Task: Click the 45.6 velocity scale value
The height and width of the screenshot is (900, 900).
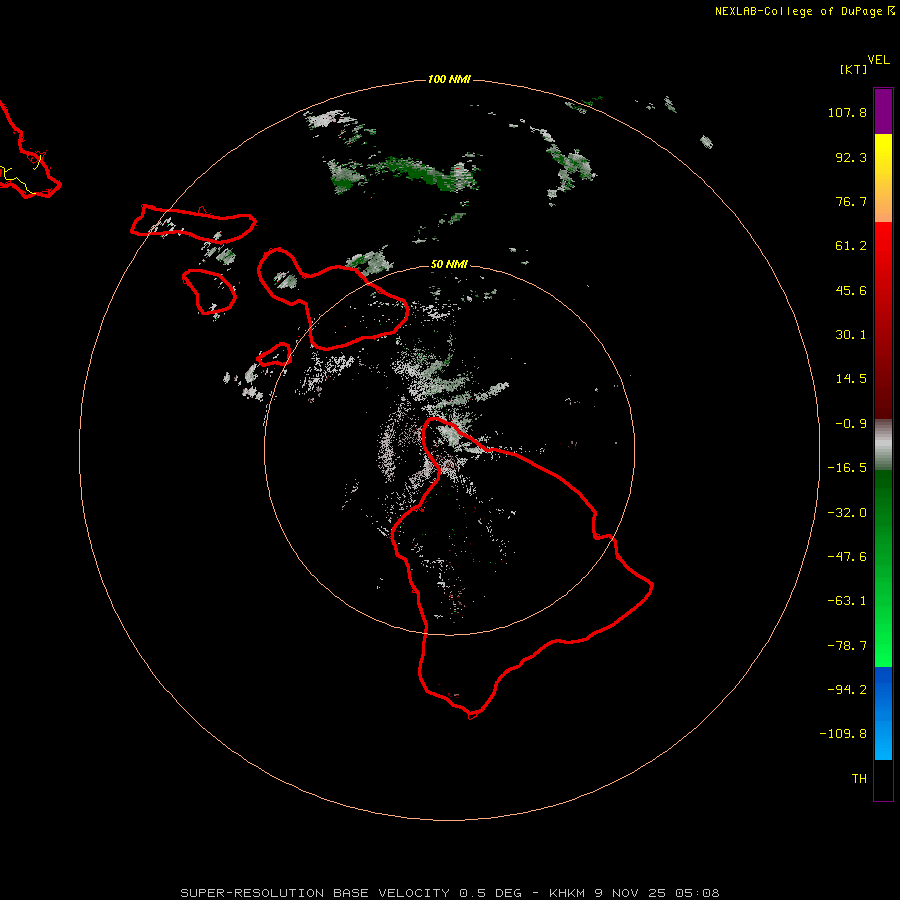Action: [851, 290]
